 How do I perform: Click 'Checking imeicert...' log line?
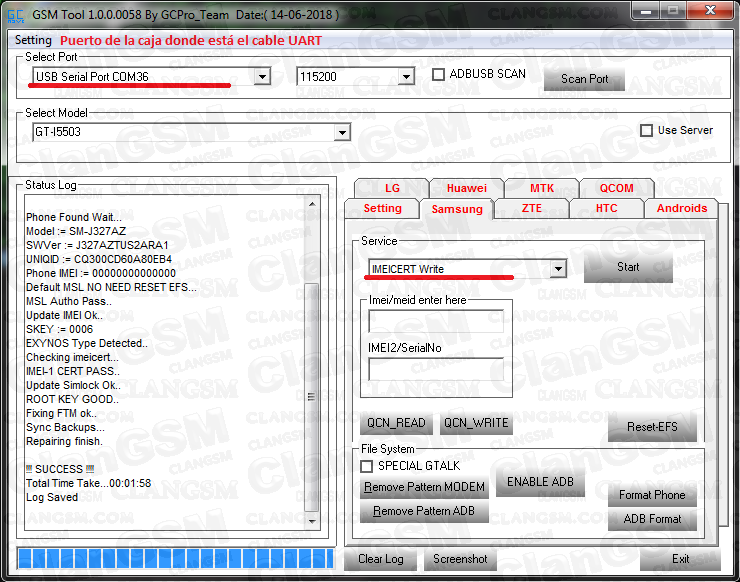click(72, 357)
